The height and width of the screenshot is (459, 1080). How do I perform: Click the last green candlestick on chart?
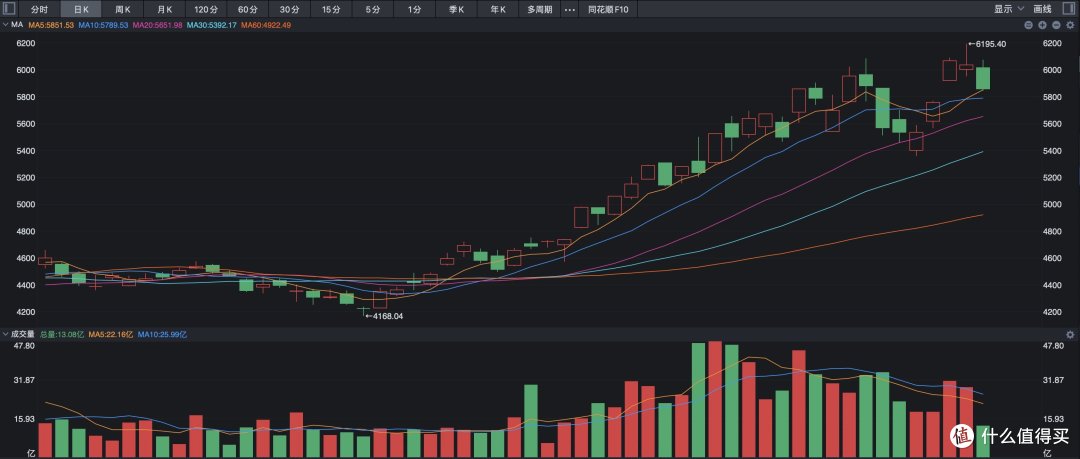pos(983,78)
